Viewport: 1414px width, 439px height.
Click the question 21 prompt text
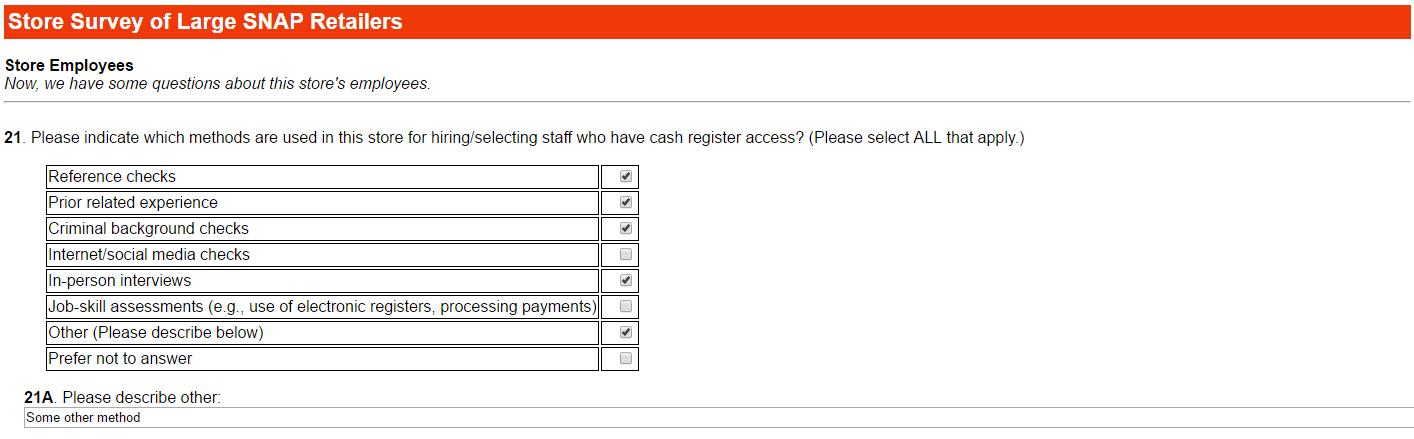[x=514, y=138]
